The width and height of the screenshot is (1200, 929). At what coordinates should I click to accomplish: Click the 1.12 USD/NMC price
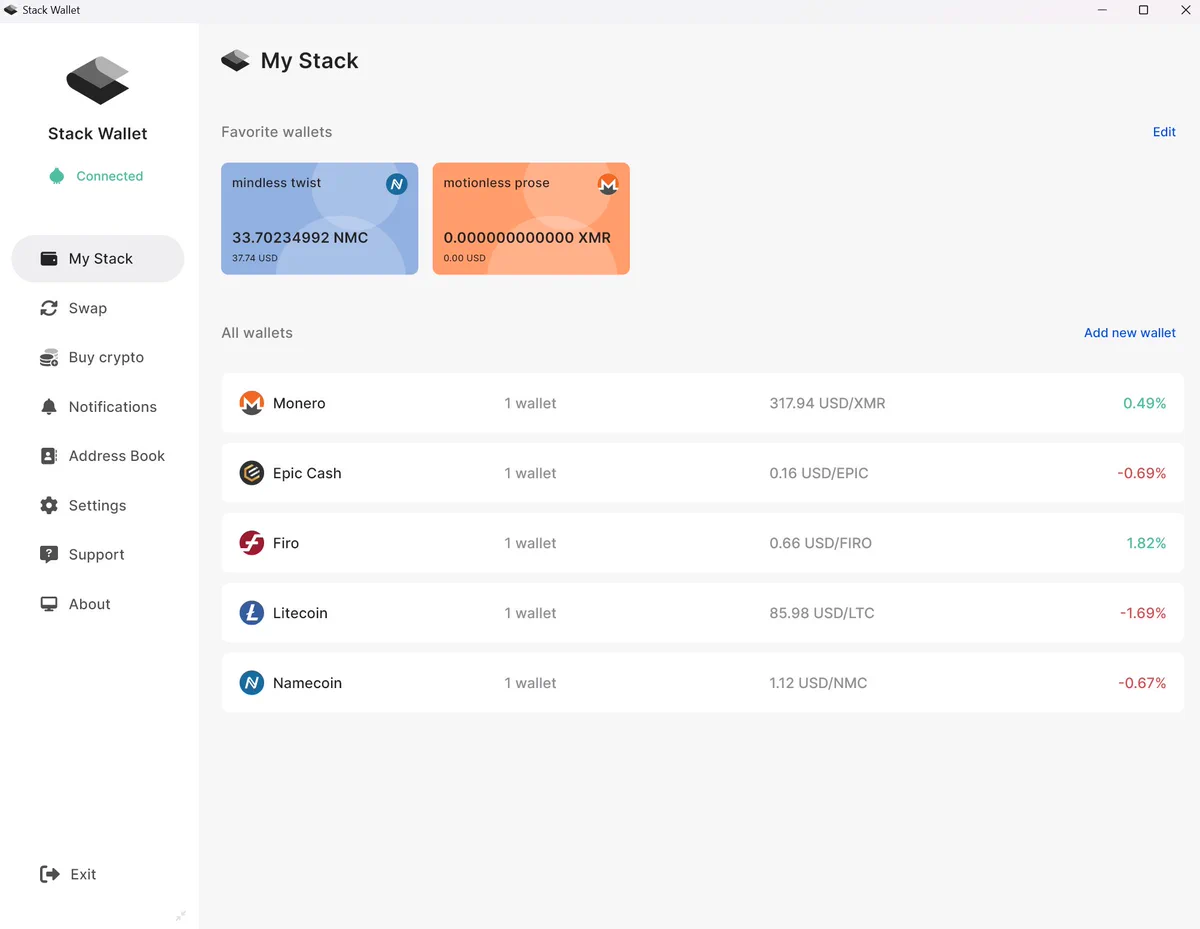click(x=818, y=683)
